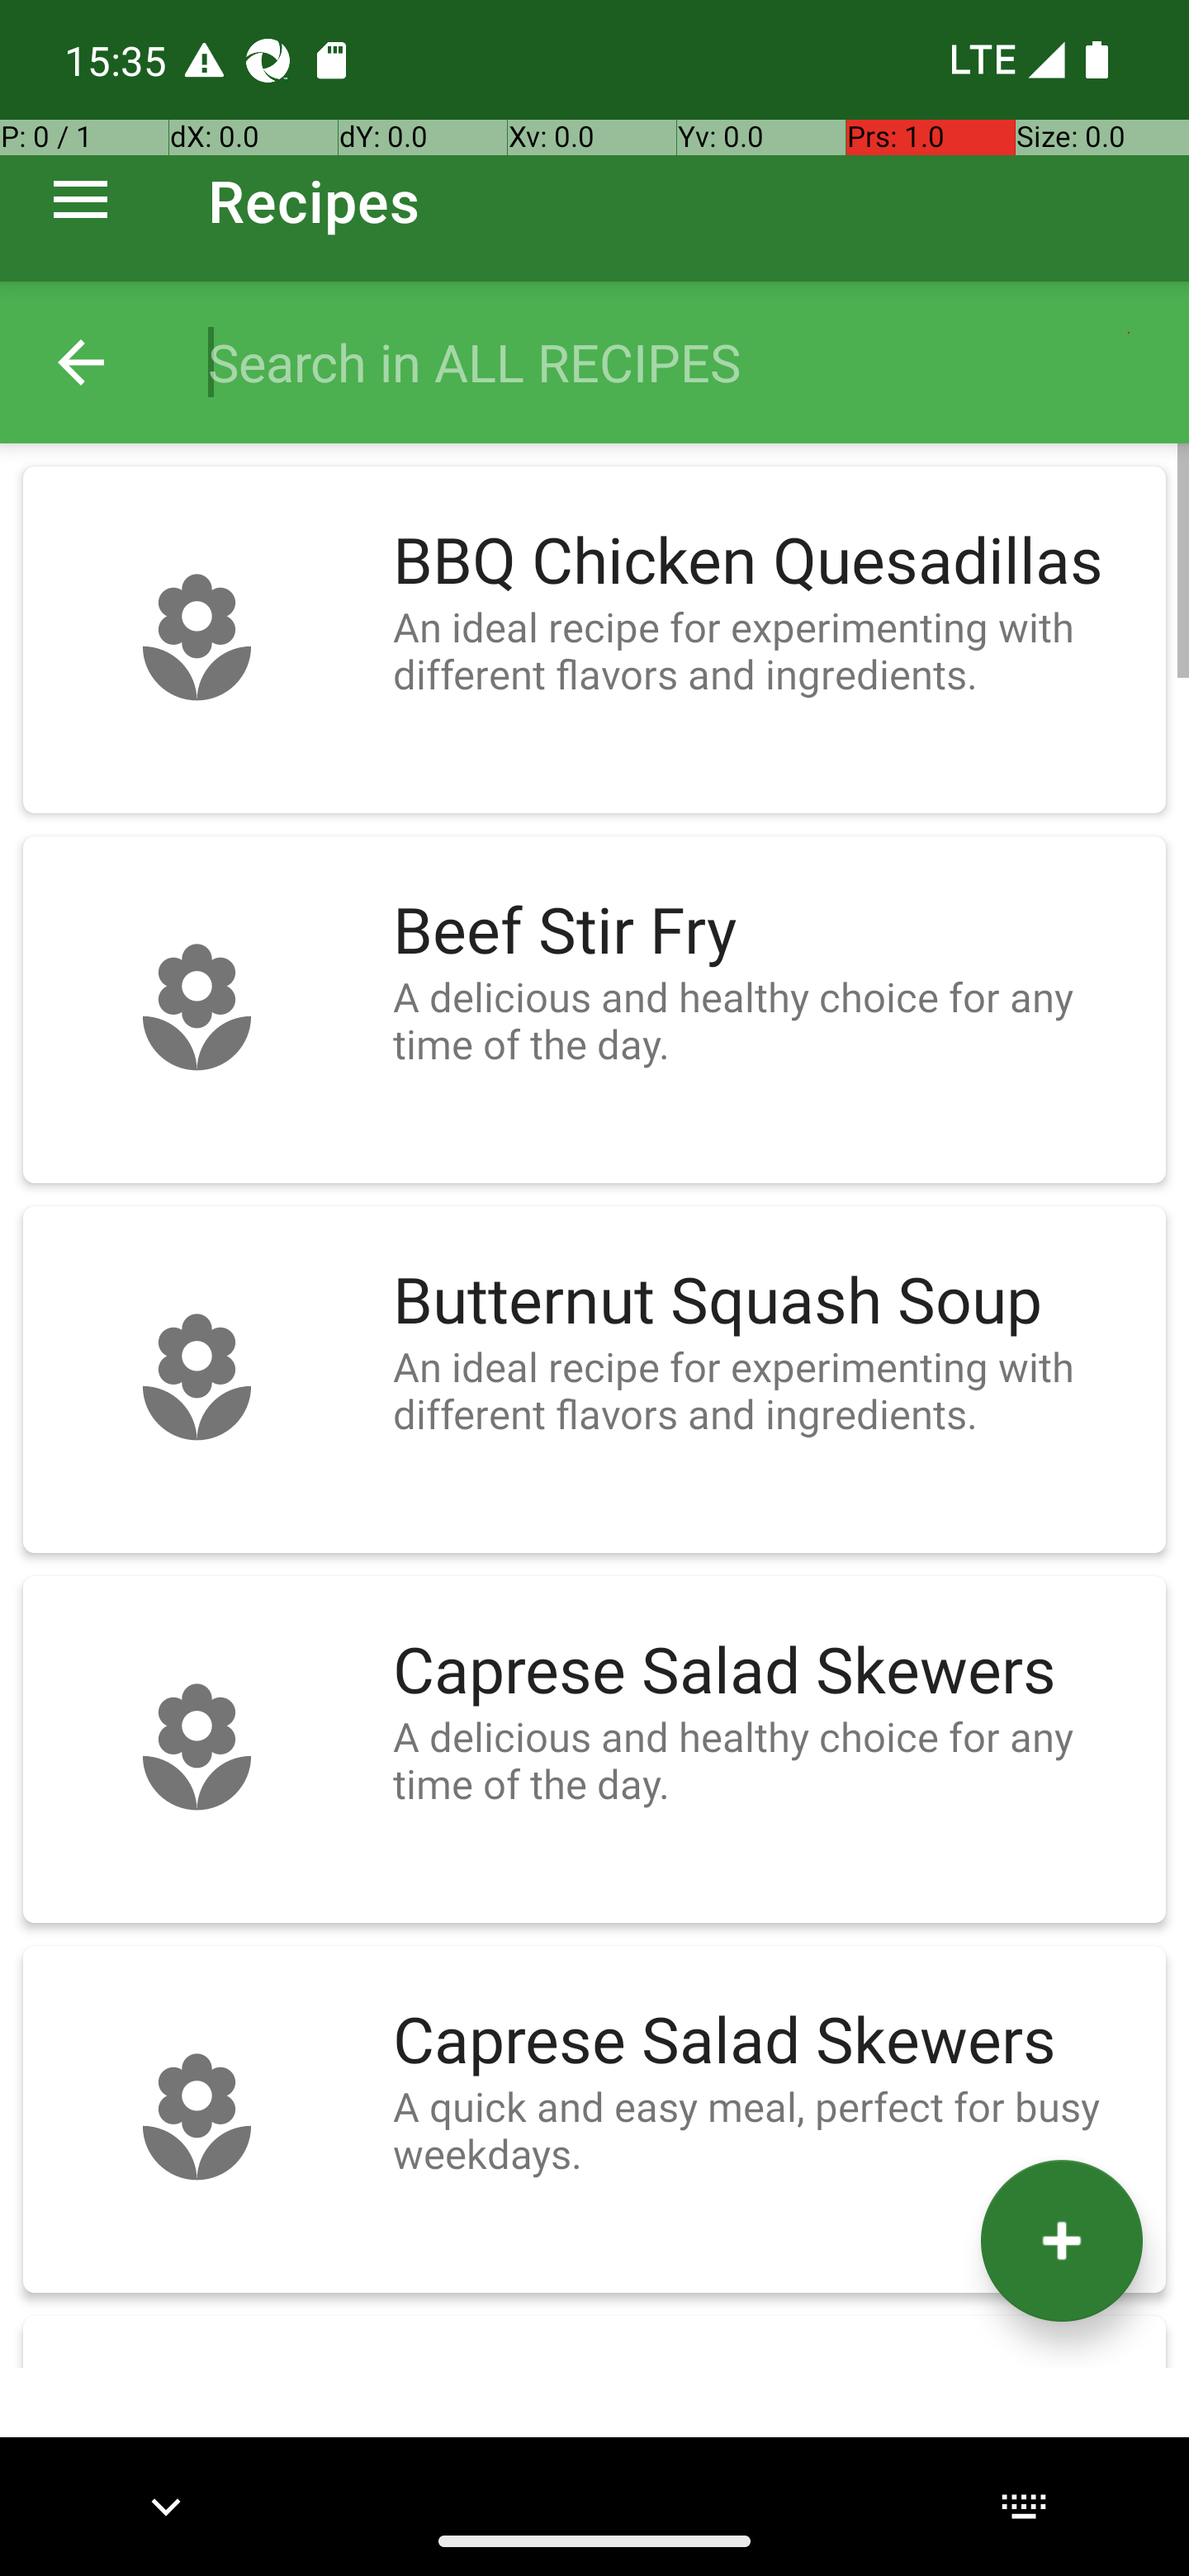Tap the back arrow beside search
Viewport: 1189px width, 2576px height.
click(81, 362)
